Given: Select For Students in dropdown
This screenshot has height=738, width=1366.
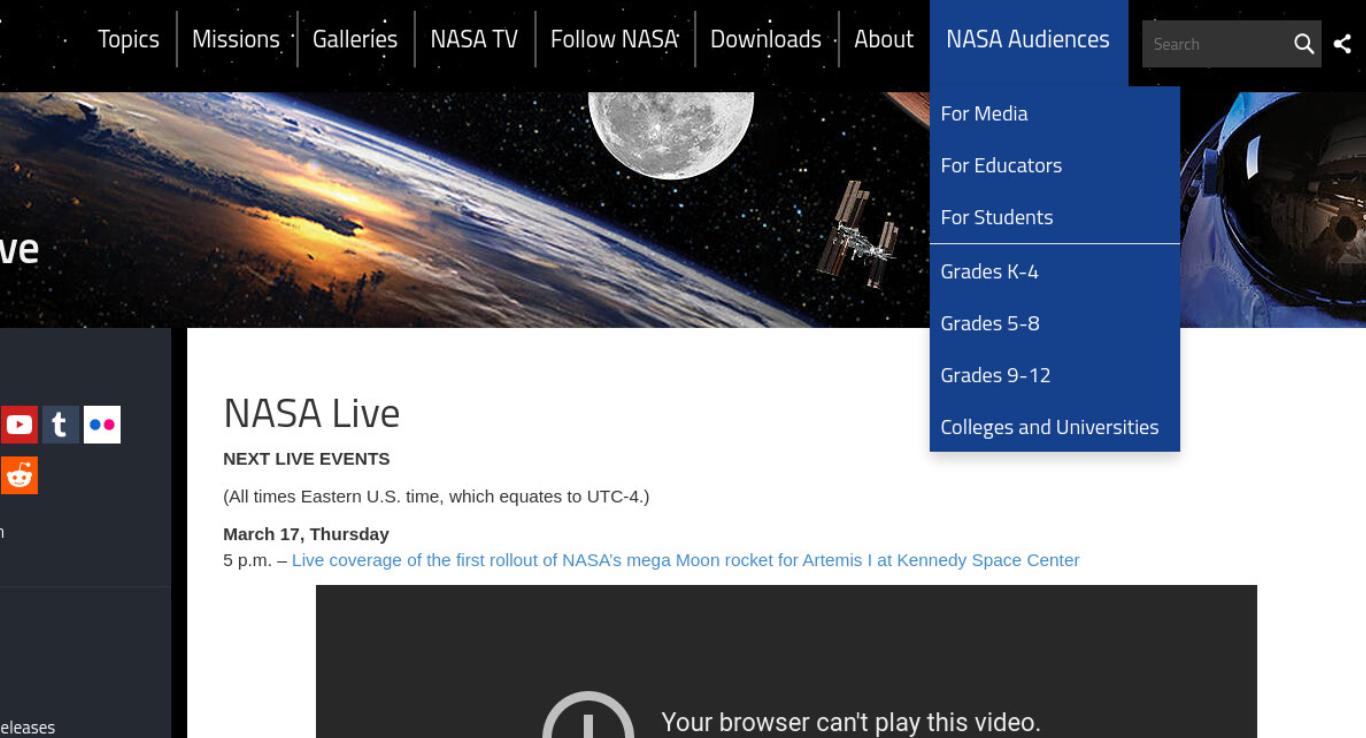Looking at the screenshot, I should point(1055,217).
